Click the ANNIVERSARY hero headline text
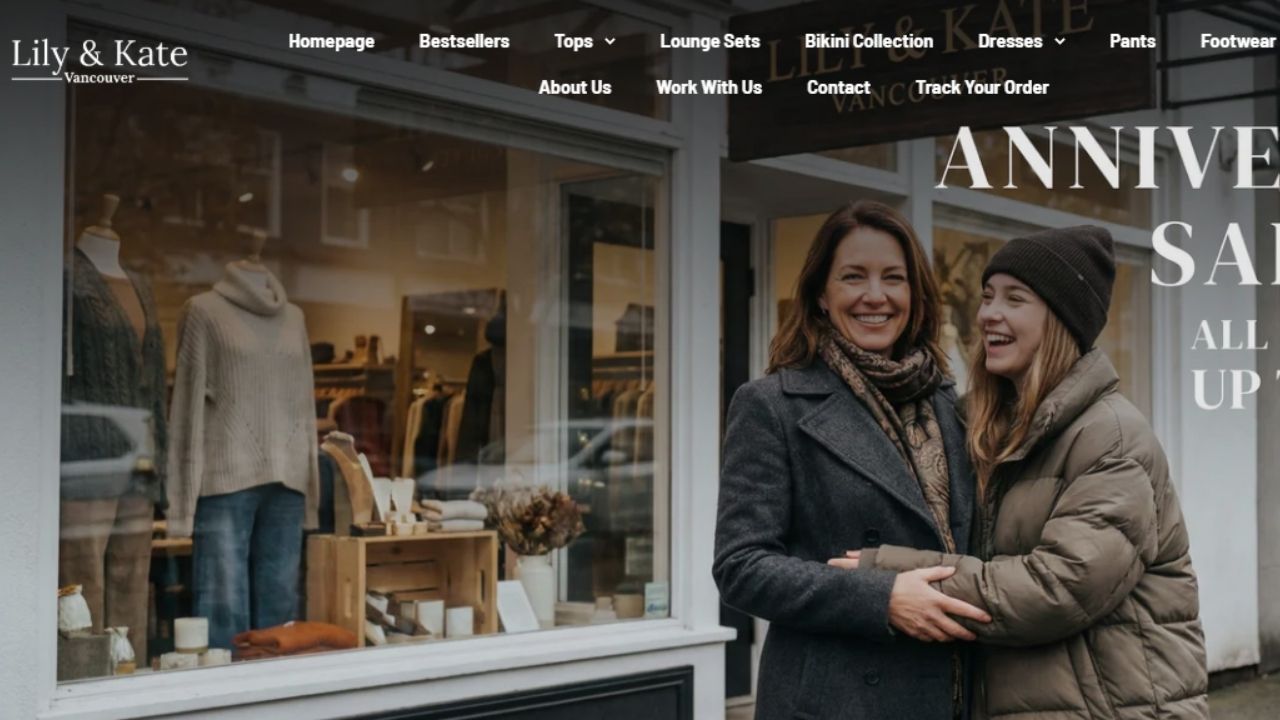 click(1108, 158)
